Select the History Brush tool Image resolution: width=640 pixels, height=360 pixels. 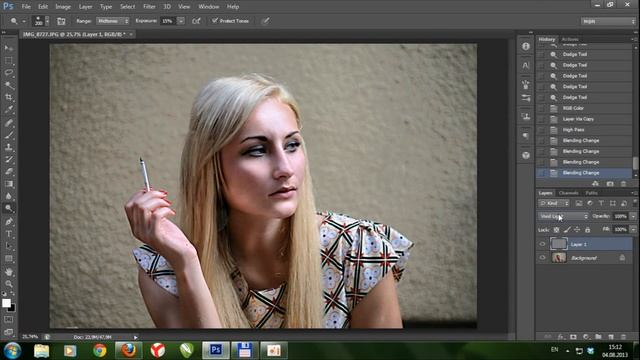9,159
